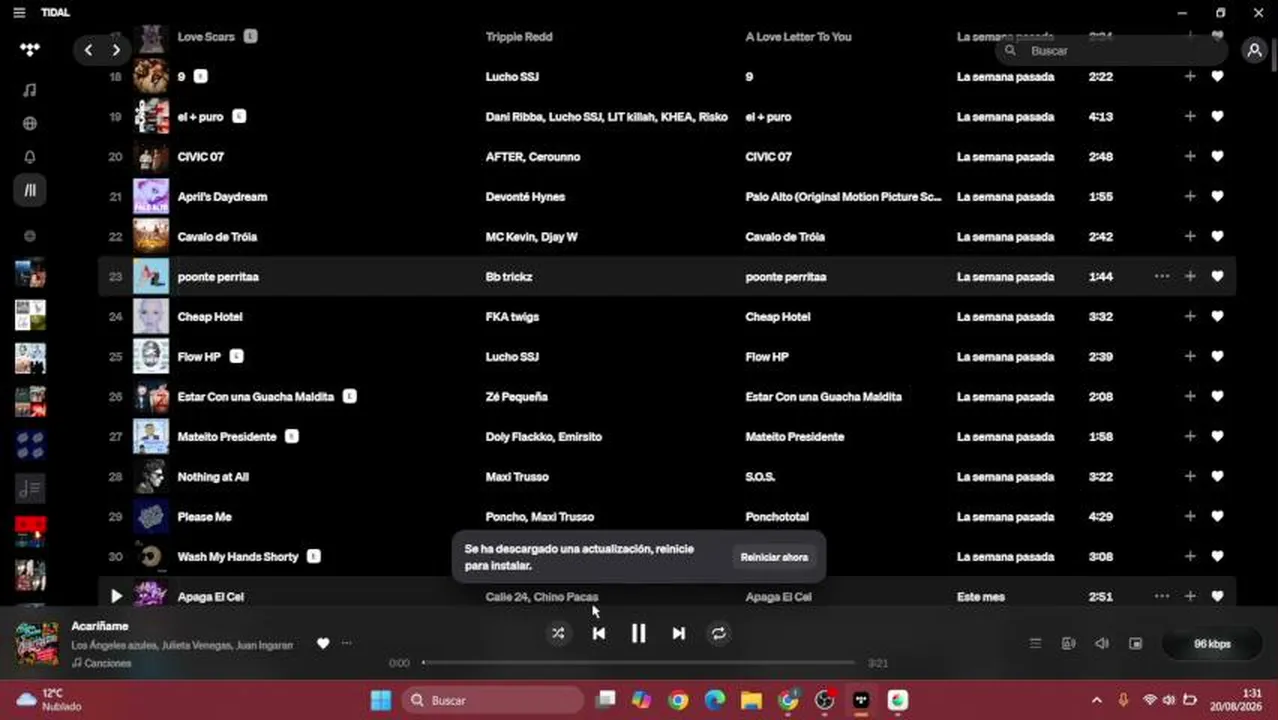Screen dimensions: 1278x720
Task: Unlike 'Cheap Hotel' heart toggle
Action: (x=1217, y=316)
